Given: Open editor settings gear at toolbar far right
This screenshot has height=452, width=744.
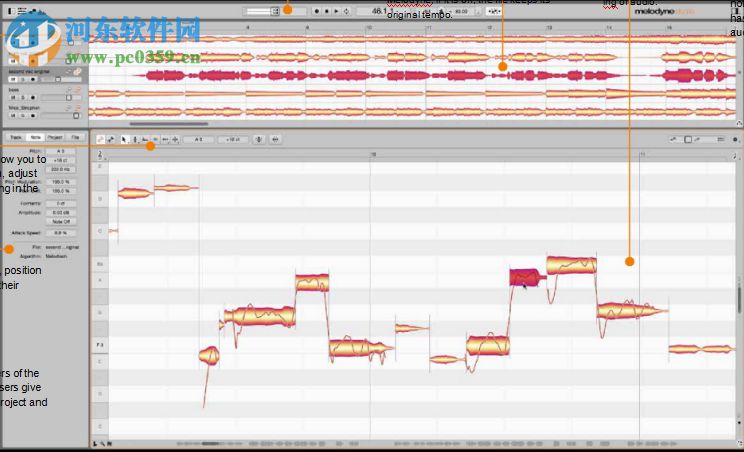Looking at the screenshot, I should 735,139.
